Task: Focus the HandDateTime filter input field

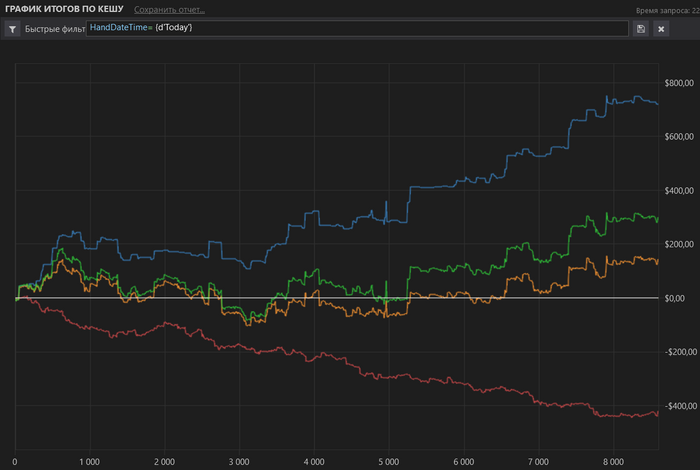Action: [x=357, y=29]
